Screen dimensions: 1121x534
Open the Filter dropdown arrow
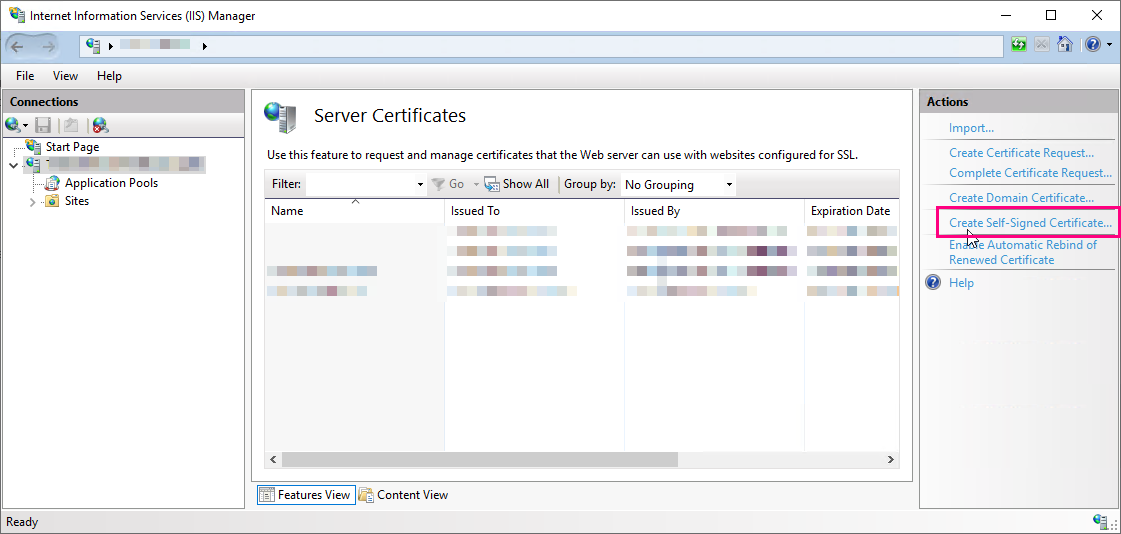click(420, 185)
